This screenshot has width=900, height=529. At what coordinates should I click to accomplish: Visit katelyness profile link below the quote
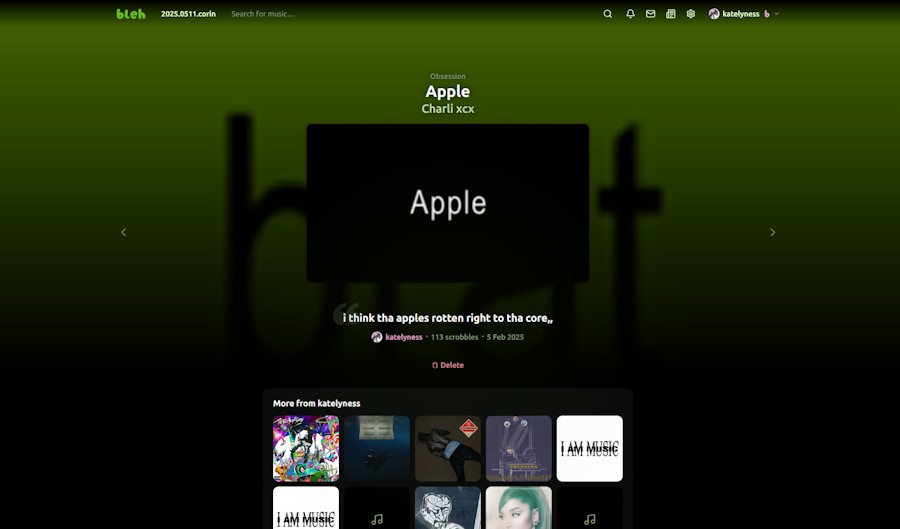click(403, 337)
